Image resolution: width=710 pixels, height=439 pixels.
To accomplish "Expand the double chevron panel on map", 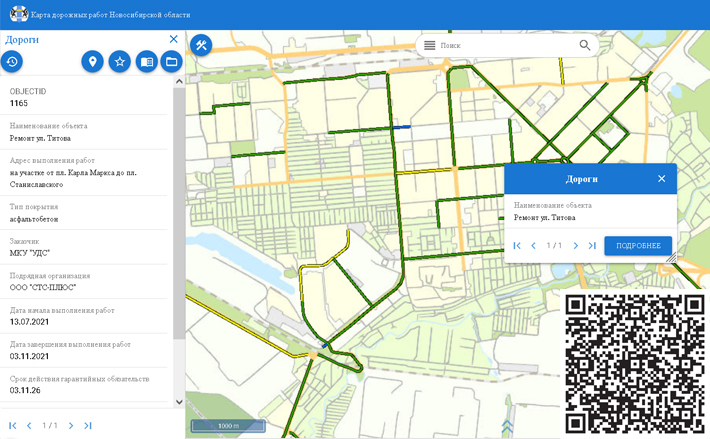I will (x=507, y=425).
